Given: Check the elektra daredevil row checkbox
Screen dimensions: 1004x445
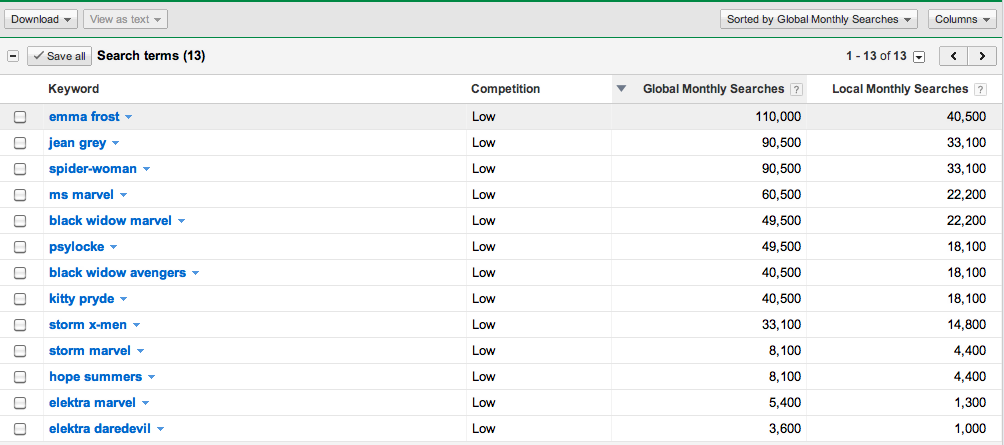Looking at the screenshot, I should [x=20, y=429].
